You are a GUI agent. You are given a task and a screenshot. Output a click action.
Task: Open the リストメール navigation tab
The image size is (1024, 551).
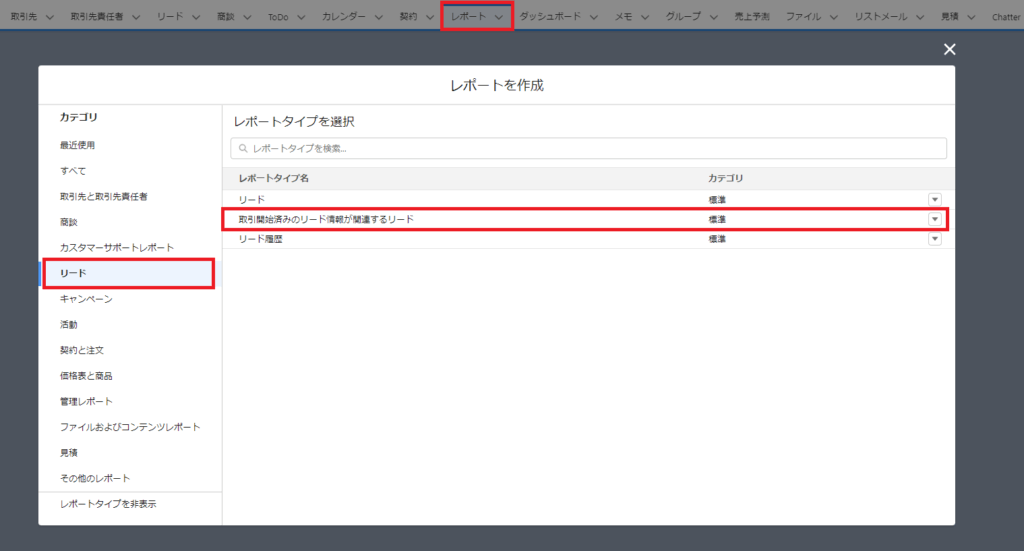(880, 16)
